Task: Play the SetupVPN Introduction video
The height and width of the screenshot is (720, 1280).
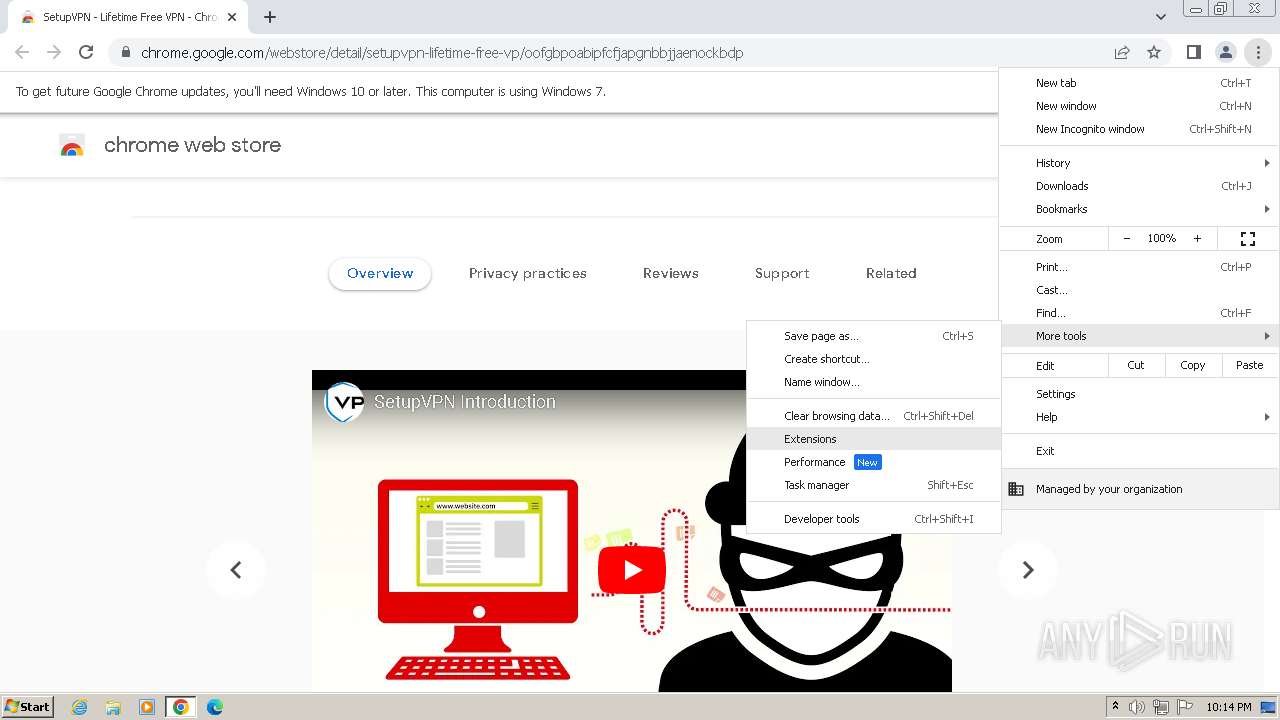Action: tap(632, 570)
